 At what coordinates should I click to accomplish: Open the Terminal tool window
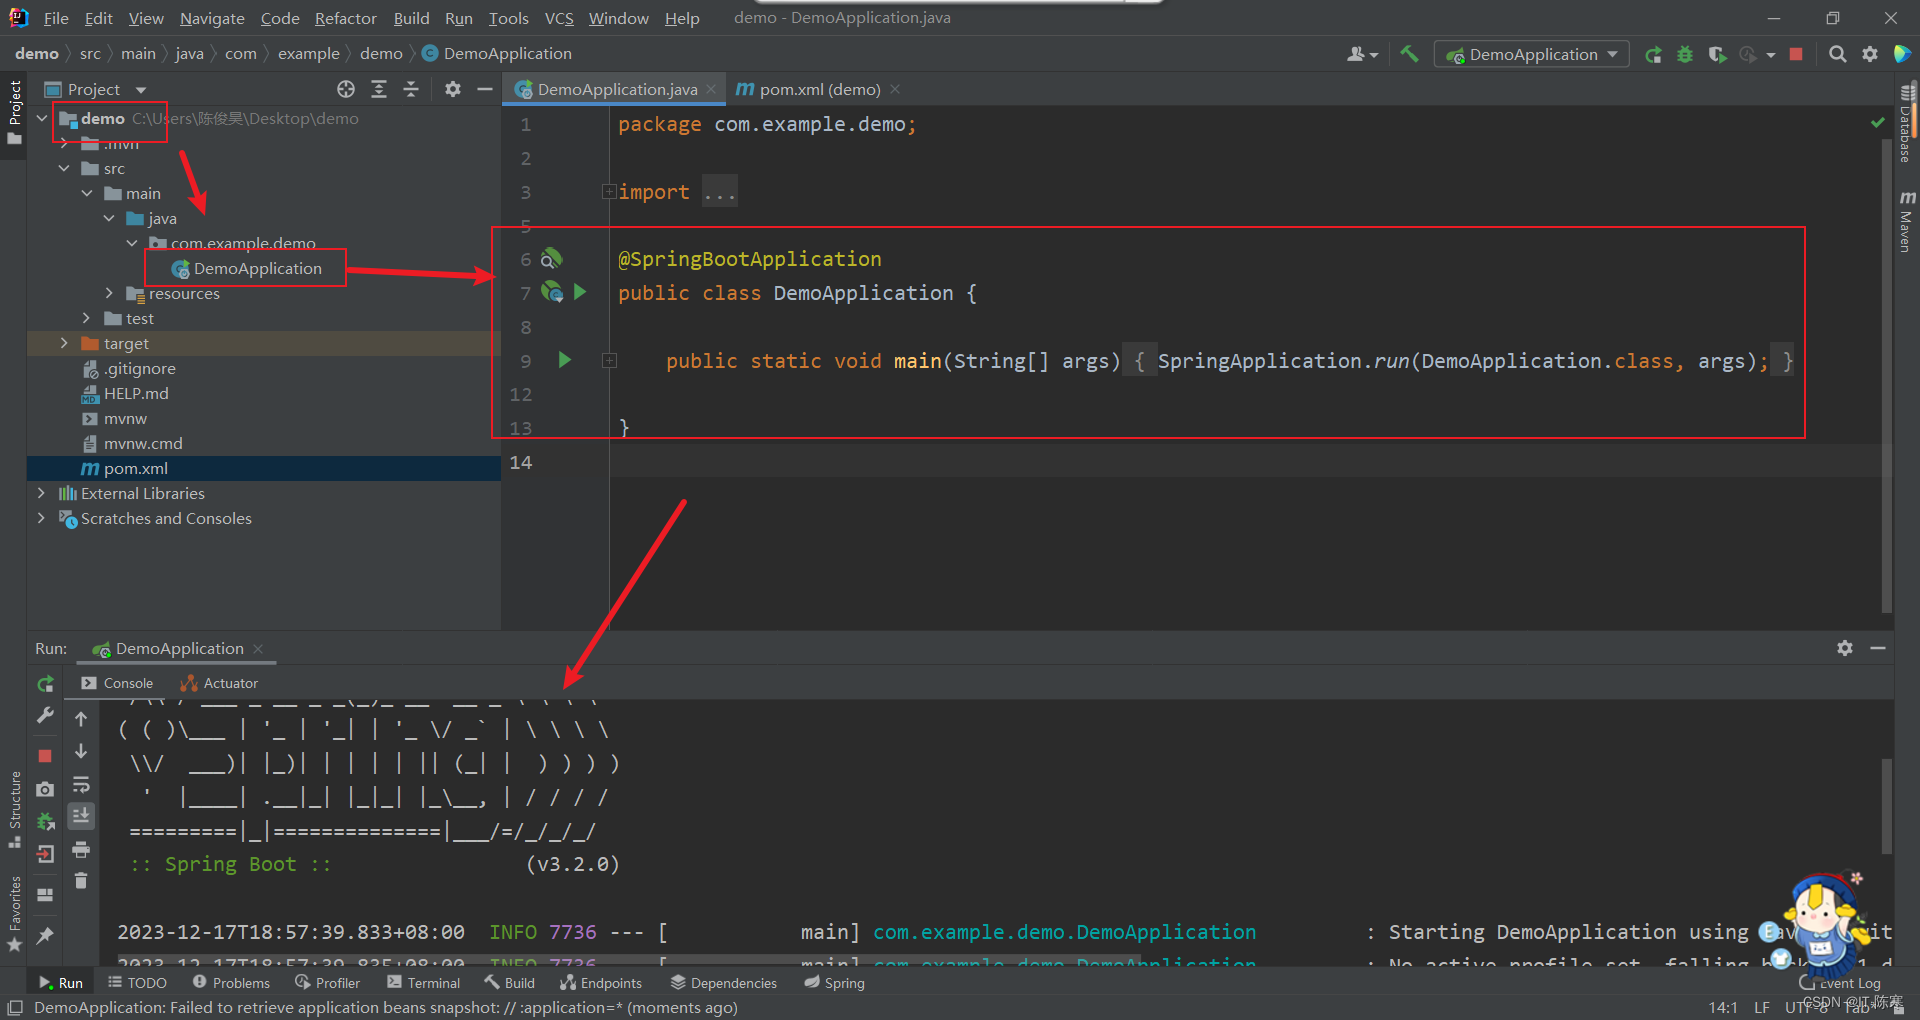pyautogui.click(x=424, y=983)
